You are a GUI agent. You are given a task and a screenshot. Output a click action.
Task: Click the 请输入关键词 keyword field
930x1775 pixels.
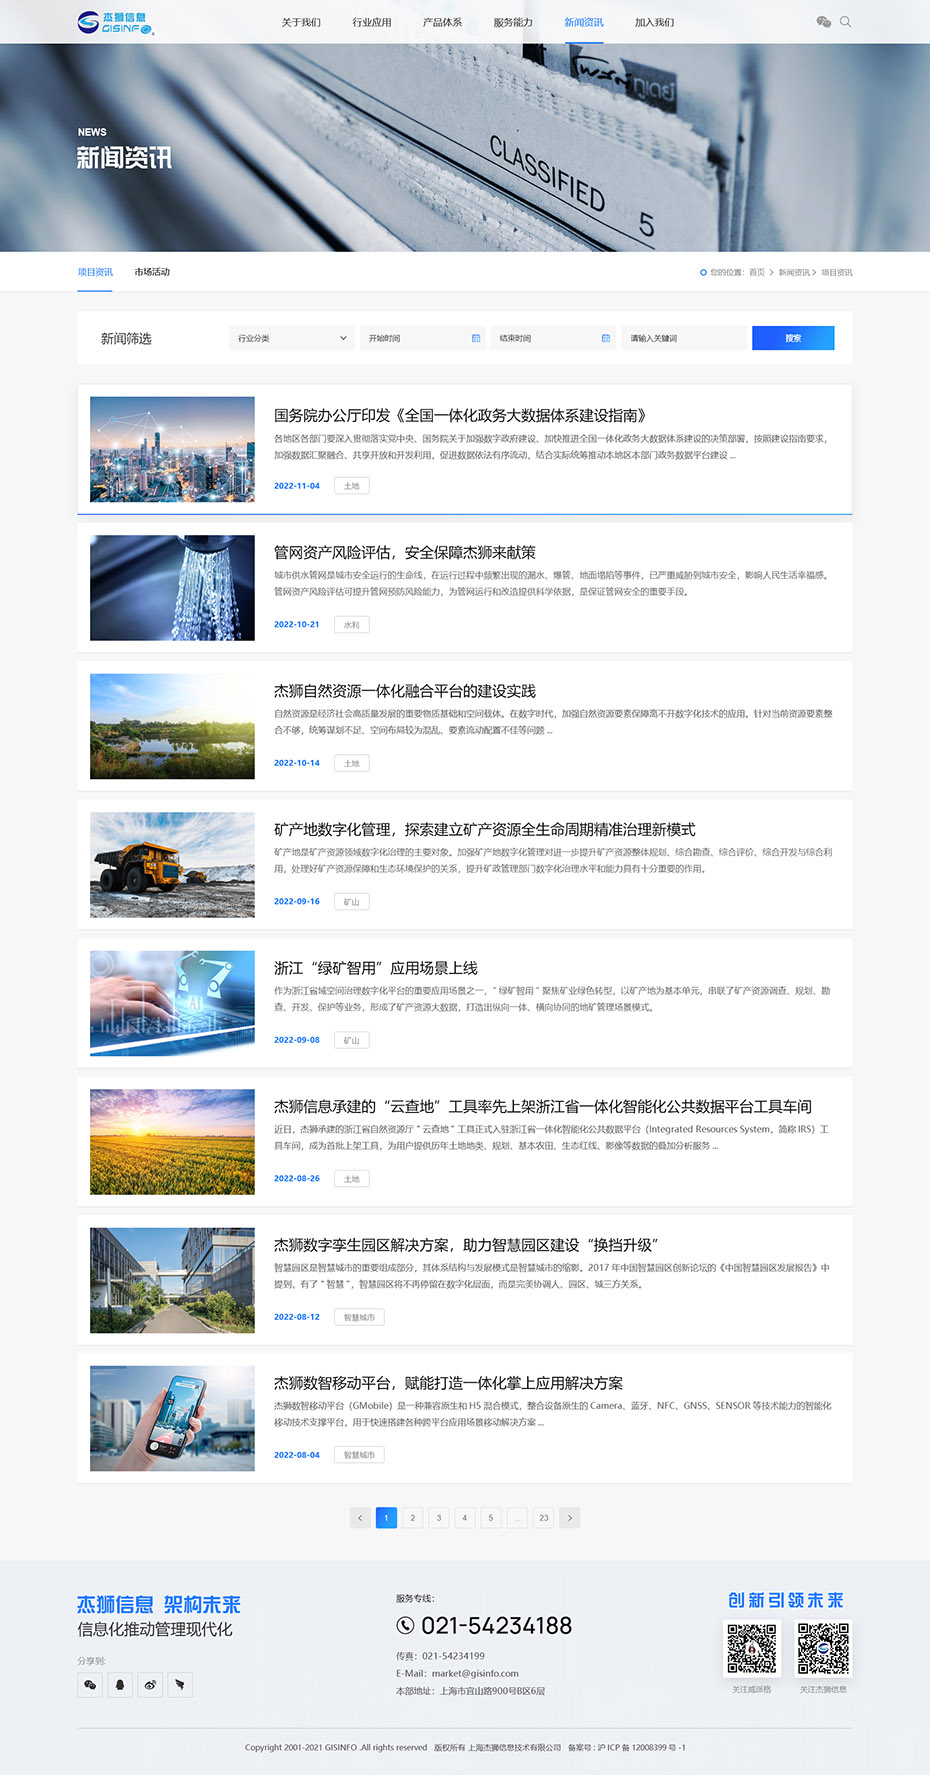(x=684, y=338)
